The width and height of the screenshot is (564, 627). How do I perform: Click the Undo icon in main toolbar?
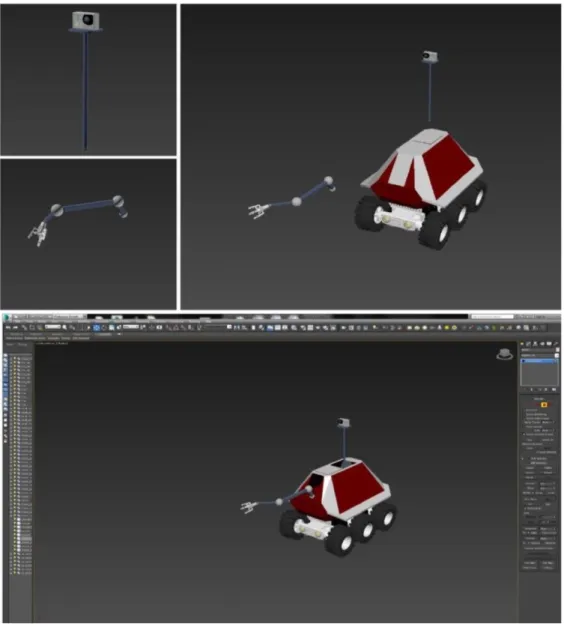tap(8, 327)
